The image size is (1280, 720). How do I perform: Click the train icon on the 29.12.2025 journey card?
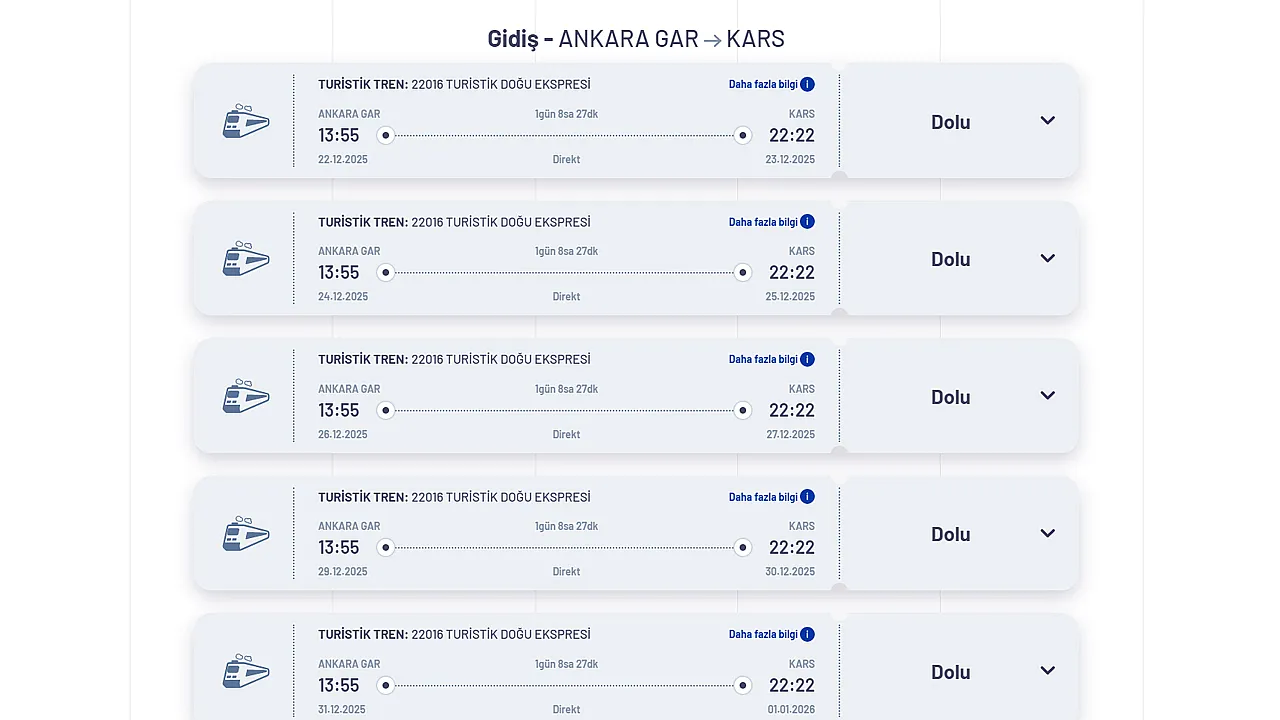click(245, 533)
